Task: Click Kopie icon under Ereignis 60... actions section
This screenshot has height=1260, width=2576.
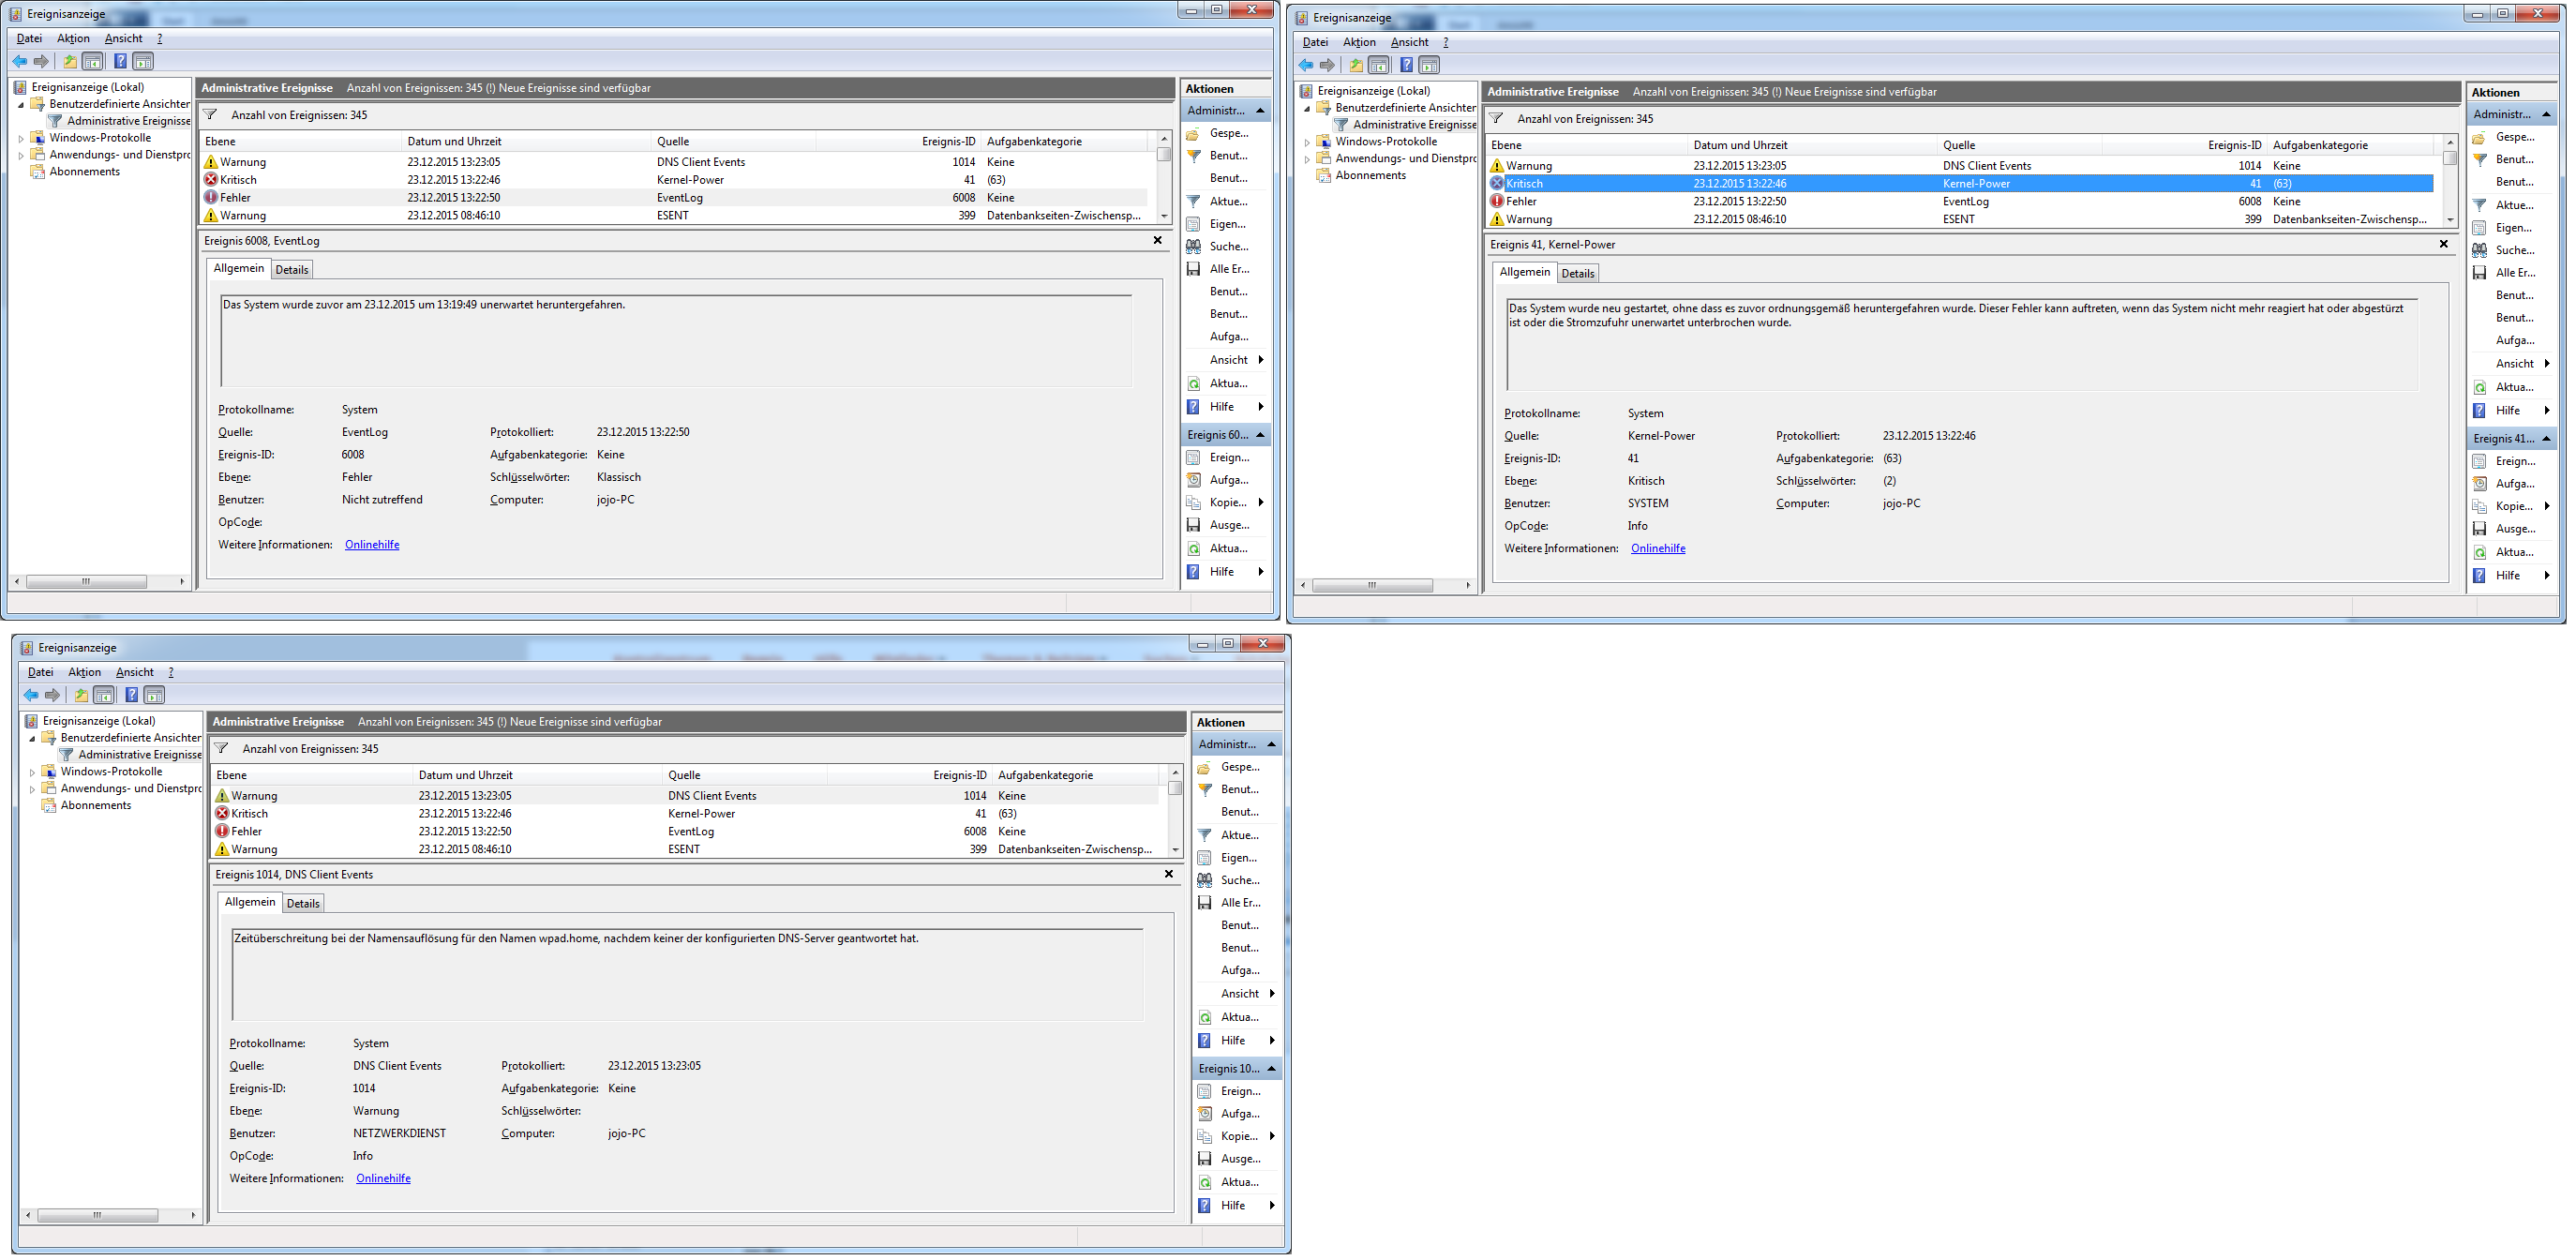Action: (1193, 502)
